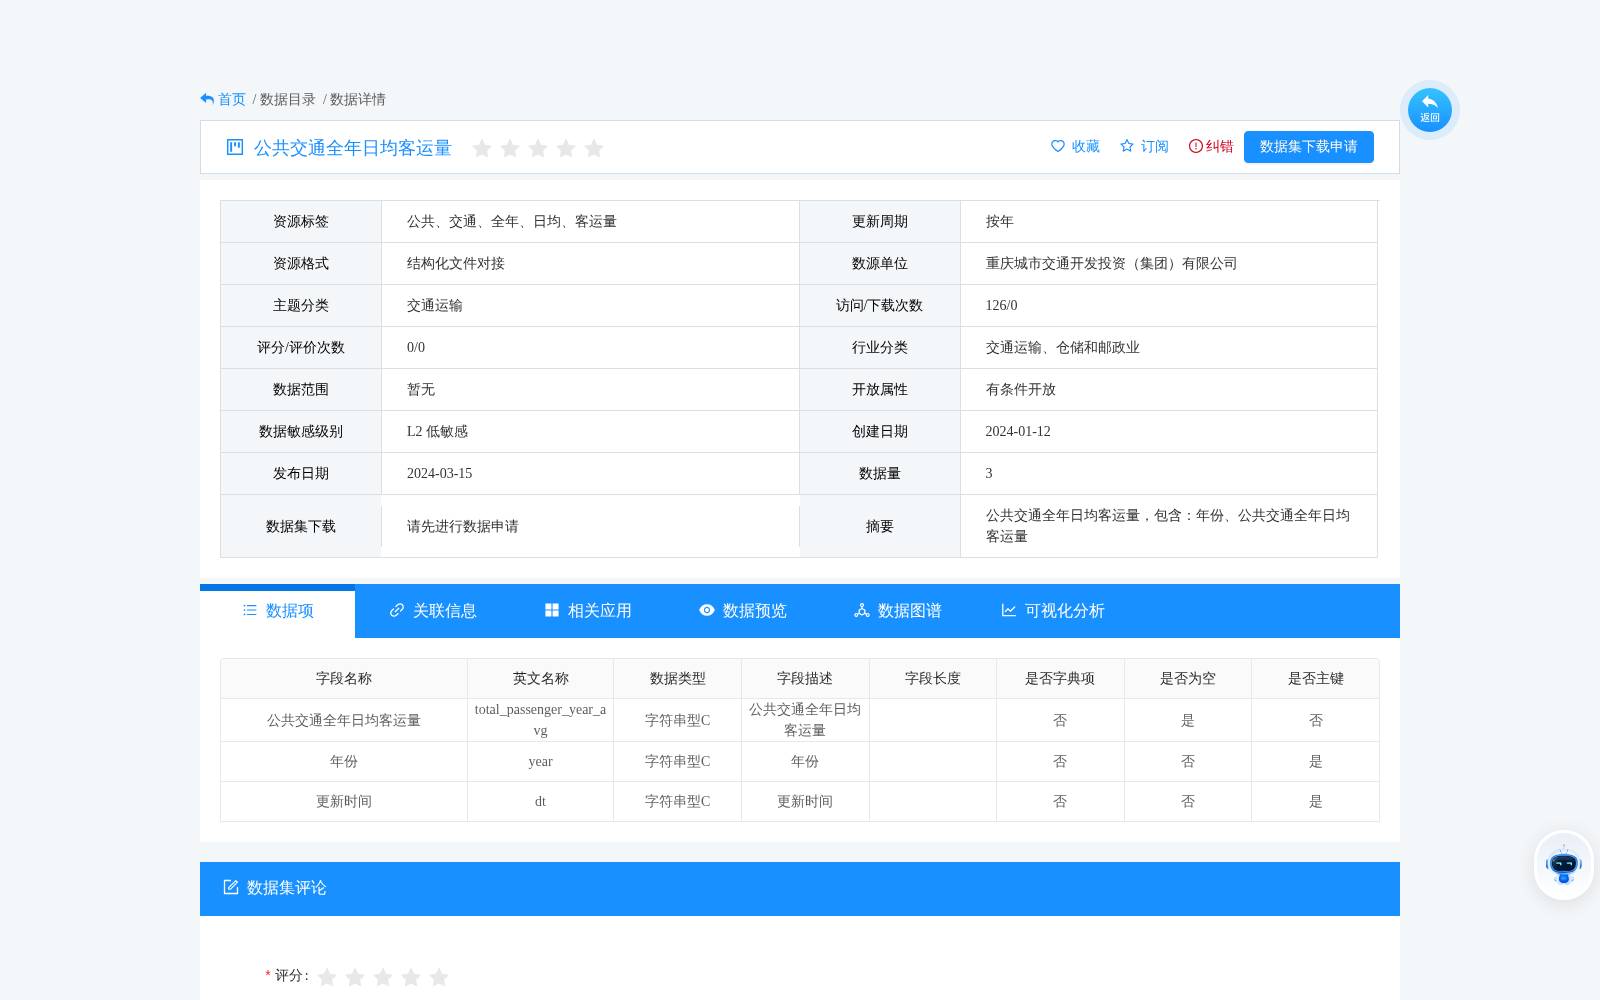Click the 交通运输 theme category value
Image resolution: width=1600 pixels, height=1000 pixels.
pos(435,306)
